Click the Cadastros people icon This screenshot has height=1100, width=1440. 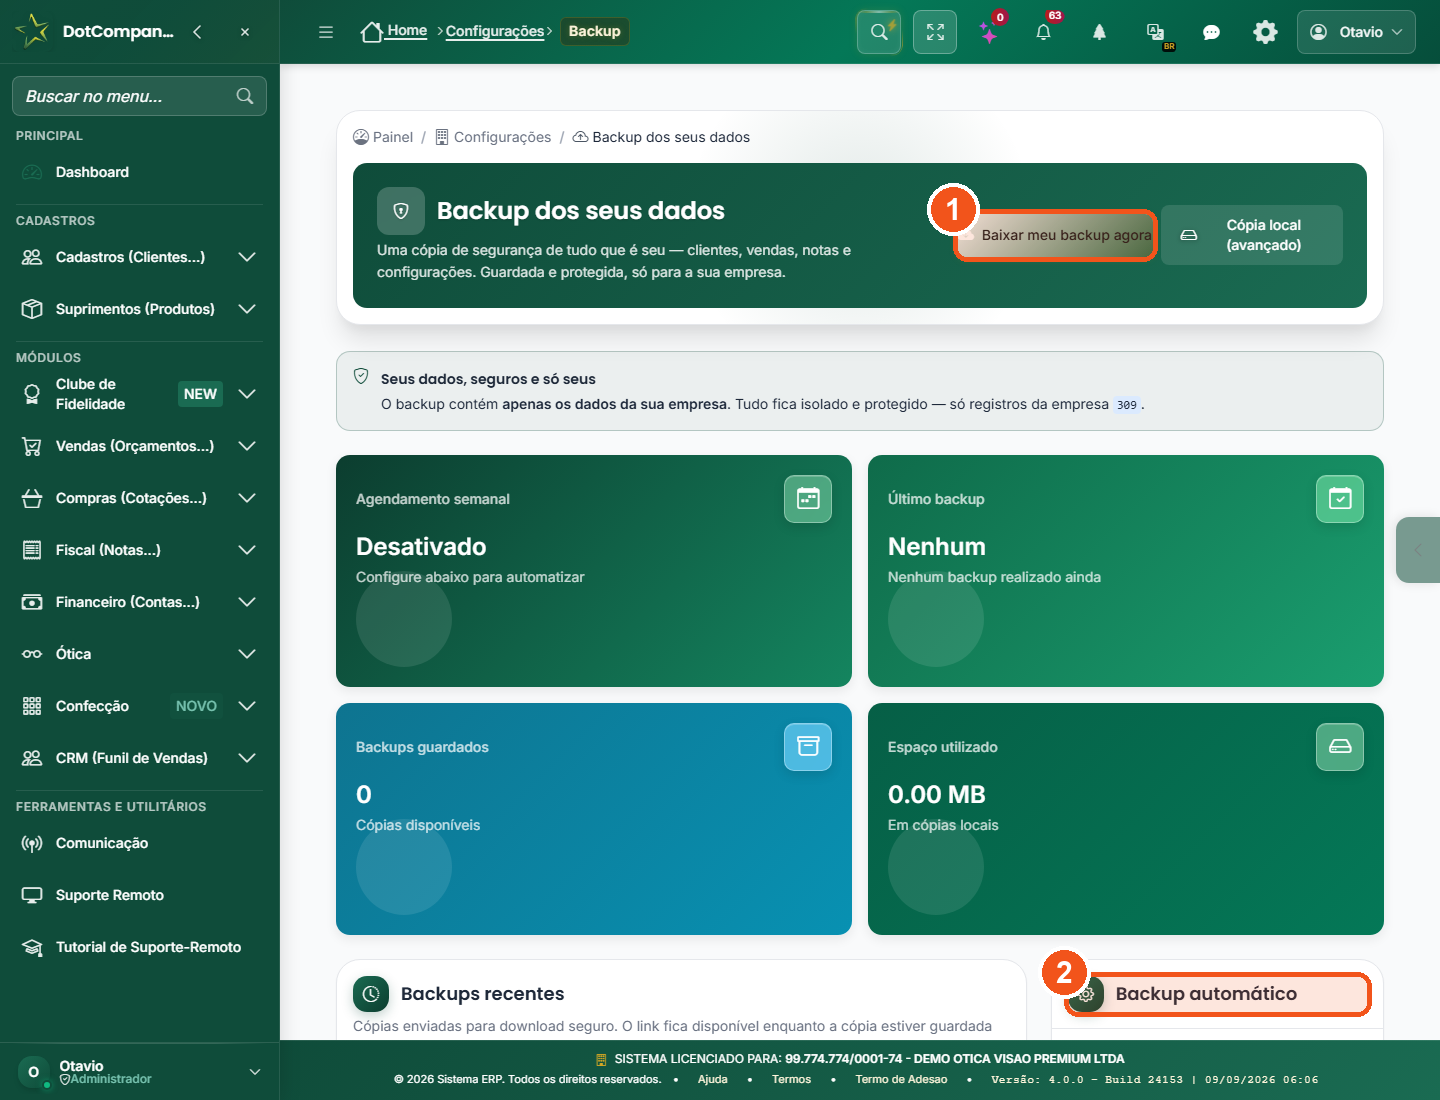(x=32, y=257)
